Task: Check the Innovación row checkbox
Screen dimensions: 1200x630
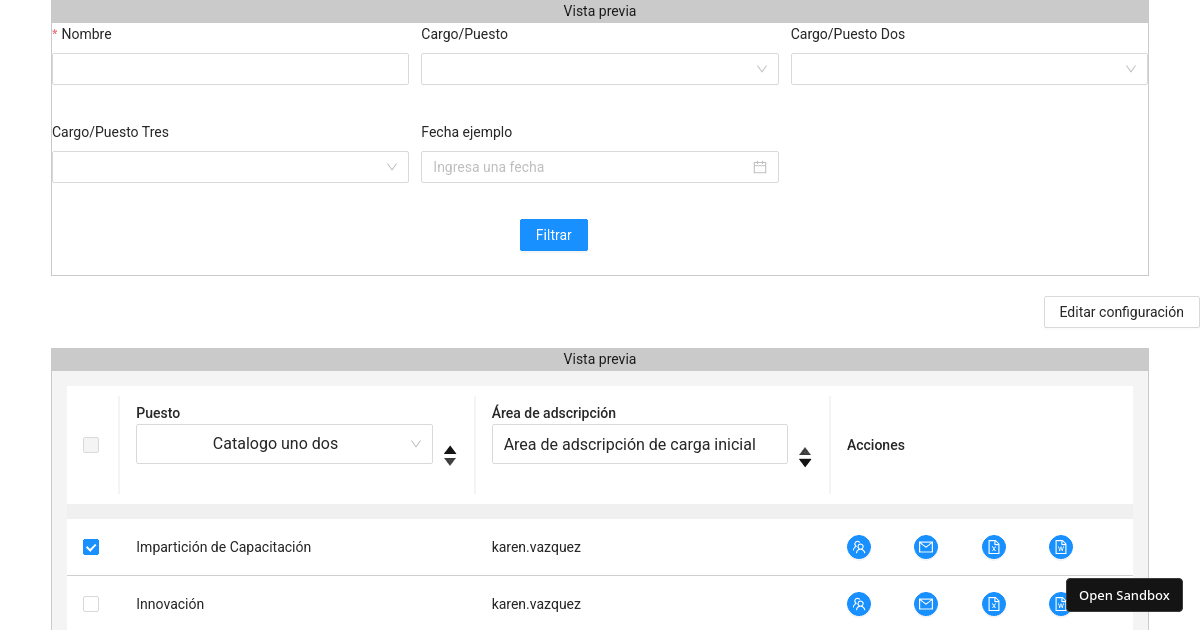Action: 91,604
